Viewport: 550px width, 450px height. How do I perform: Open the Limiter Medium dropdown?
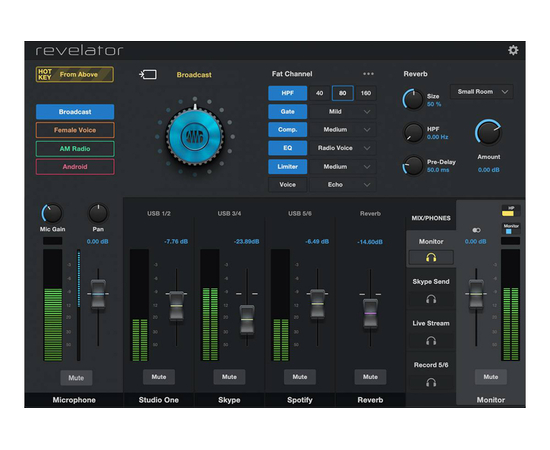pyautogui.click(x=343, y=167)
